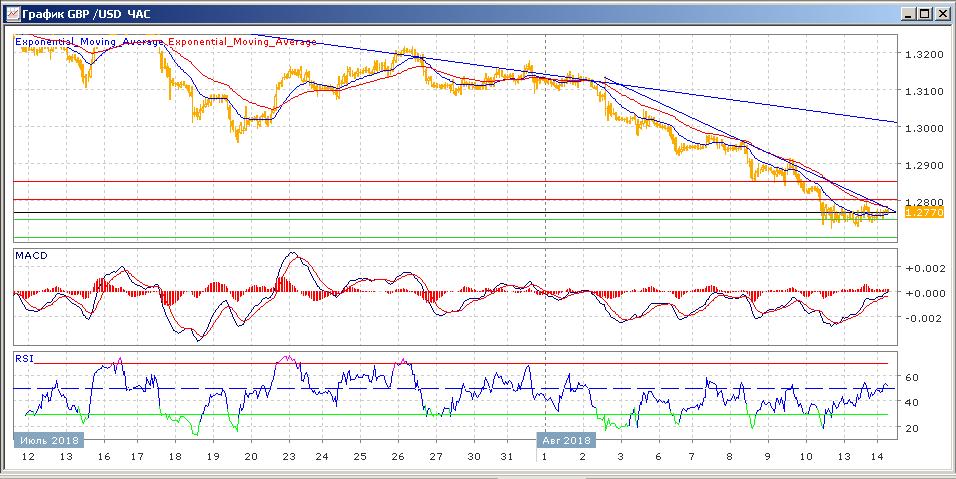Click the MACD indicator panel label
Image resolution: width=956 pixels, height=479 pixels.
(x=30, y=256)
